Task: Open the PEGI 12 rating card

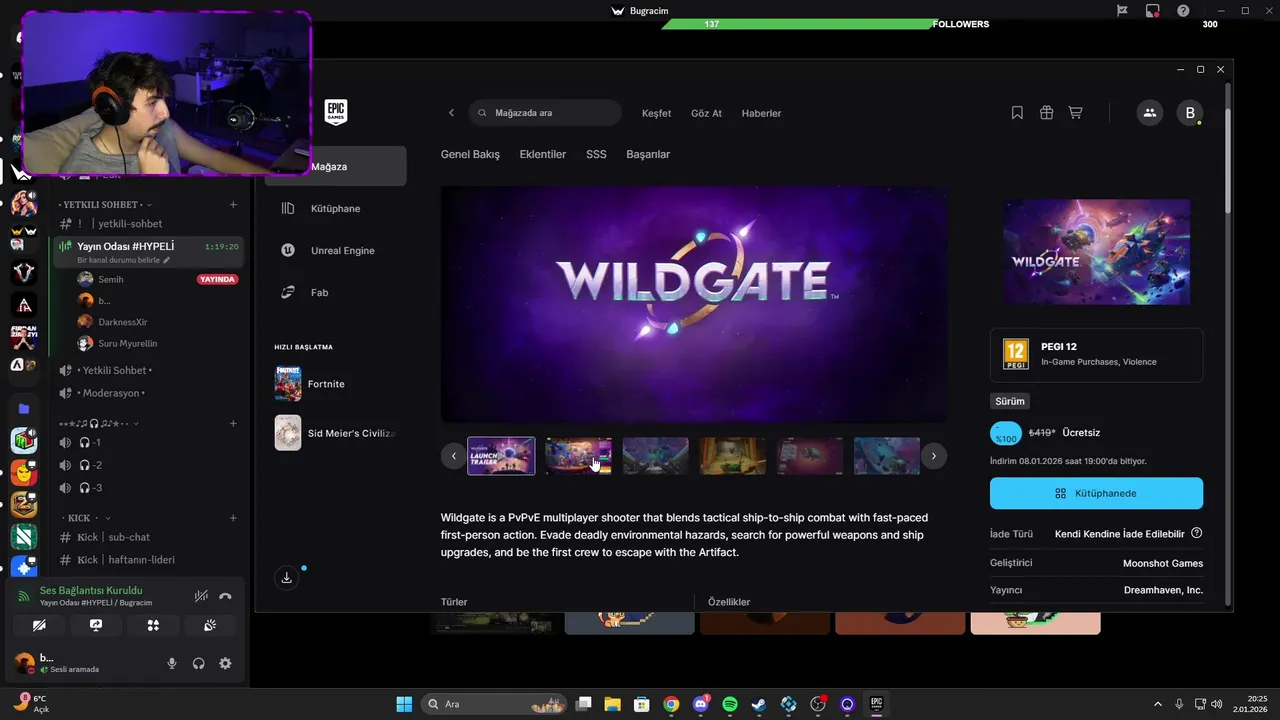Action: pos(1096,355)
